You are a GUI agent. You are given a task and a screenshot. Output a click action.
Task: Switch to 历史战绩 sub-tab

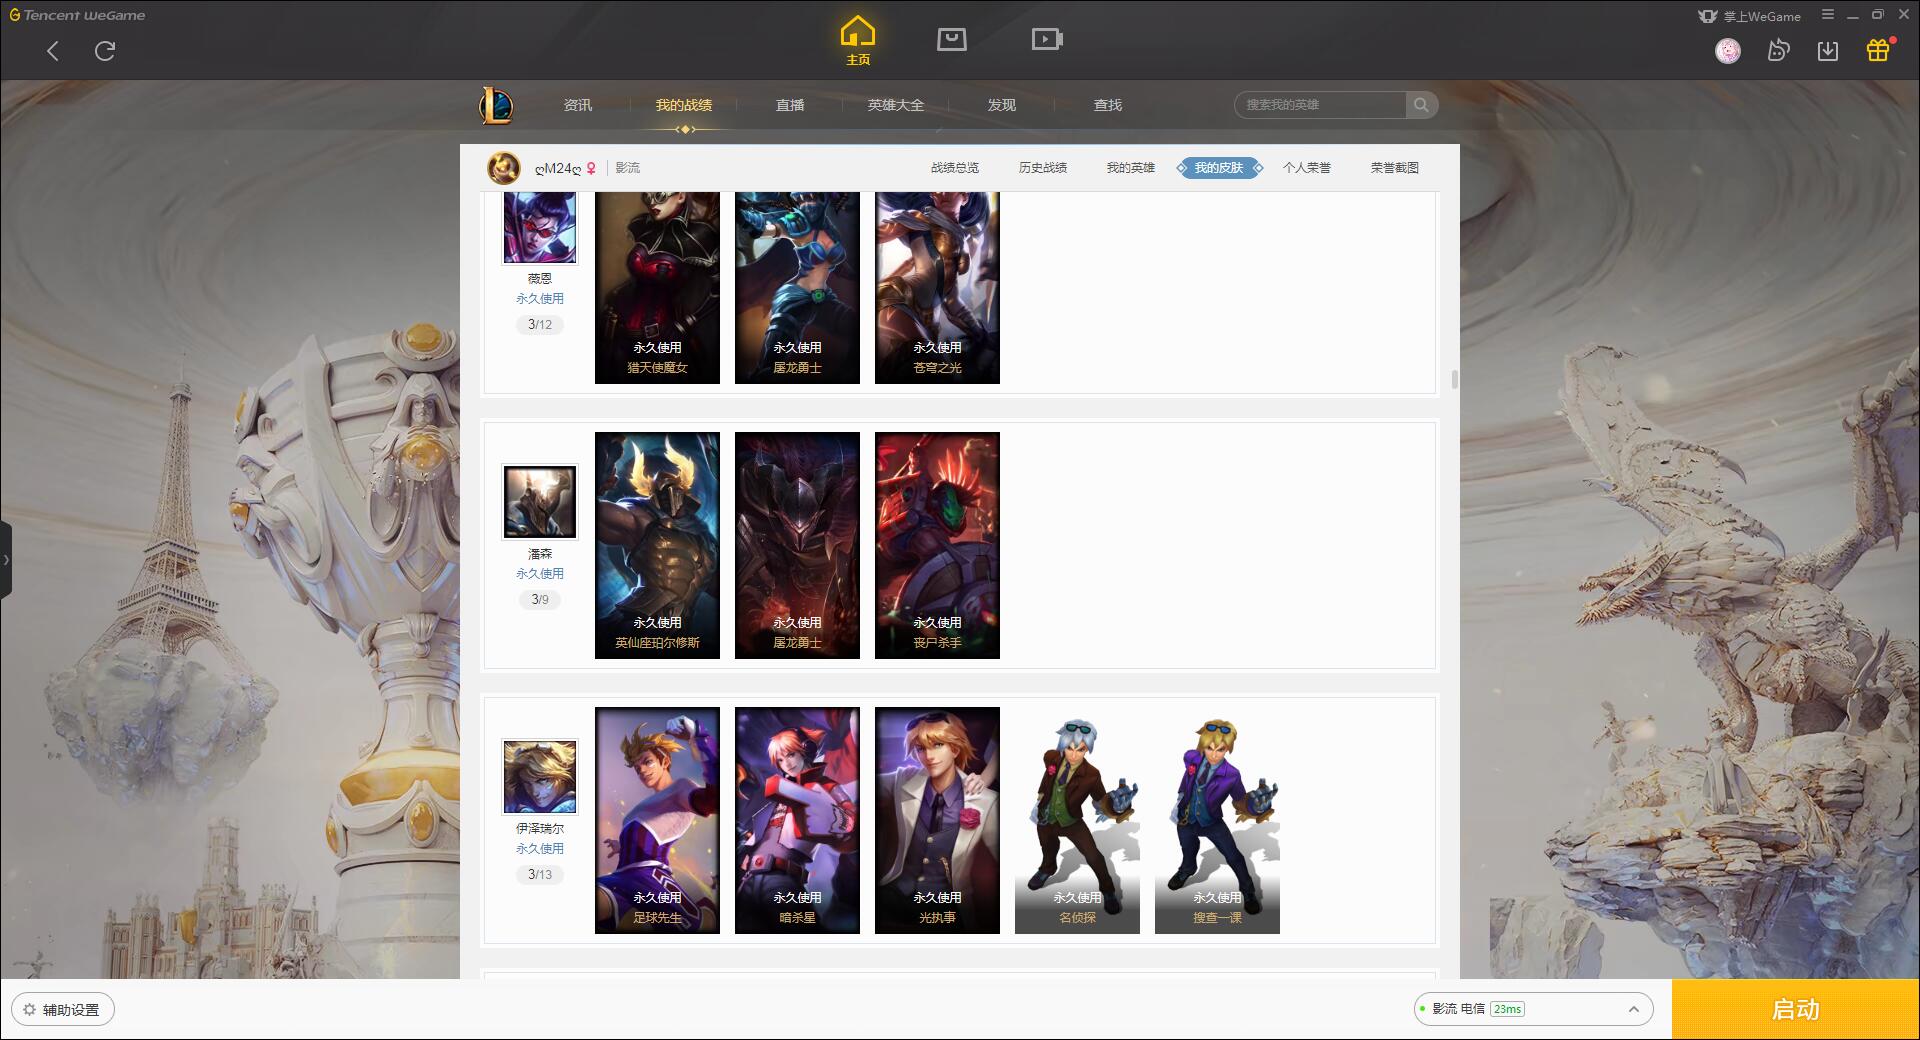[x=1043, y=168]
